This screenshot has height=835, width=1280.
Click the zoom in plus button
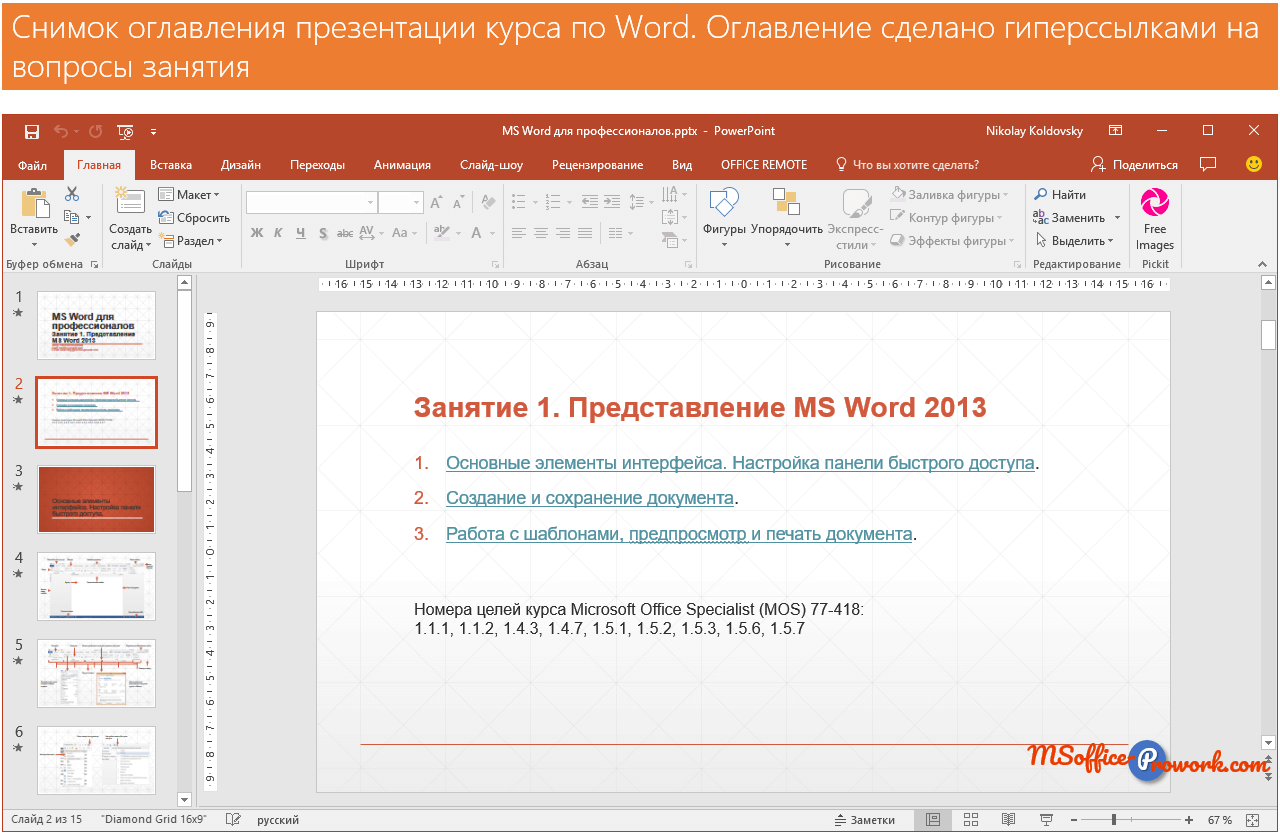point(1189,819)
